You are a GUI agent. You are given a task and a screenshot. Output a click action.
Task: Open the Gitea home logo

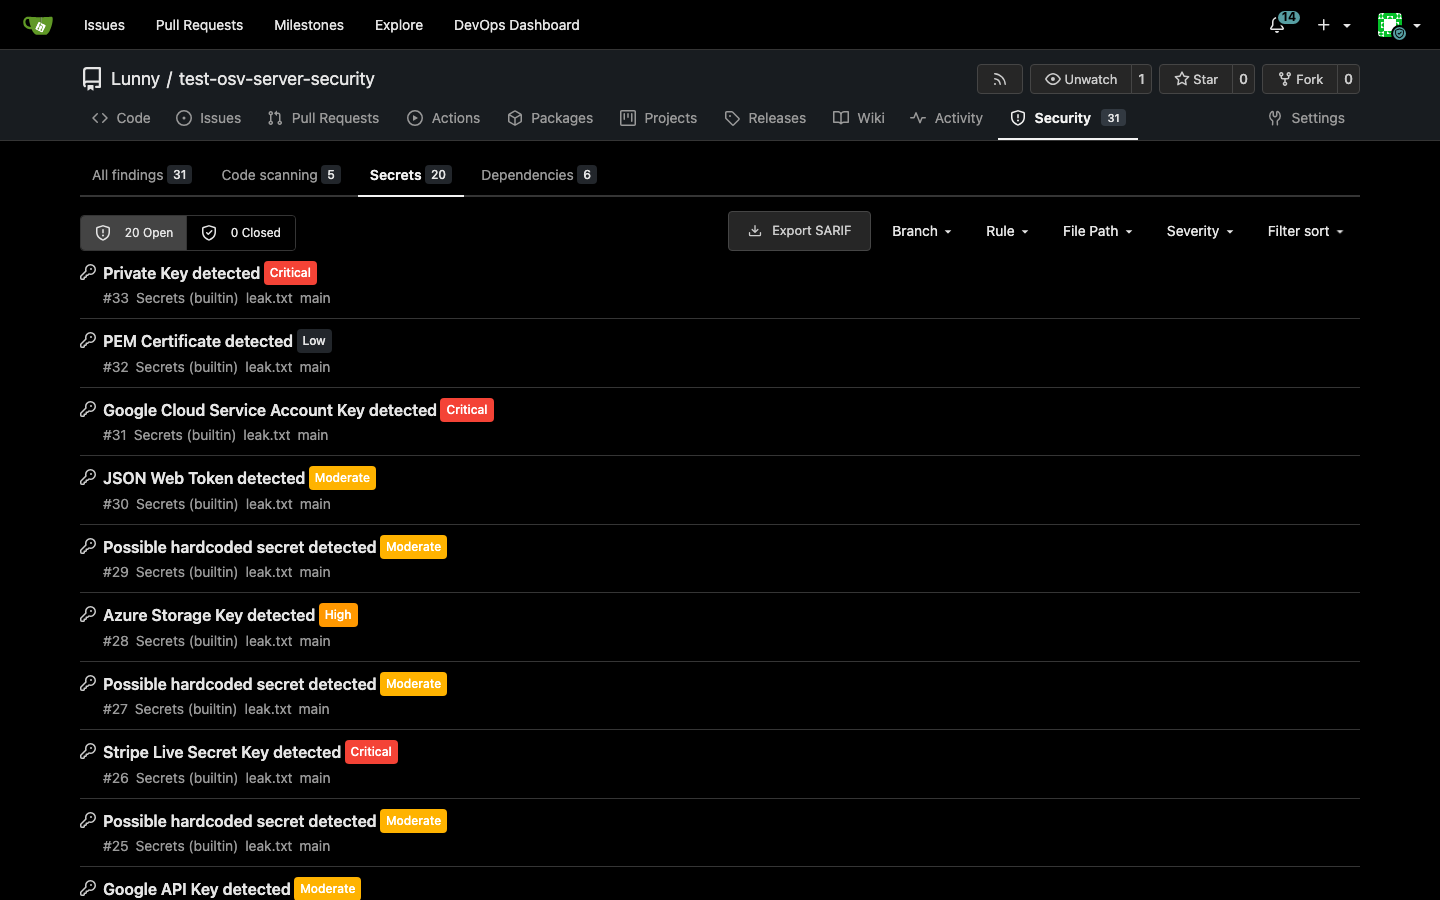[x=38, y=25]
